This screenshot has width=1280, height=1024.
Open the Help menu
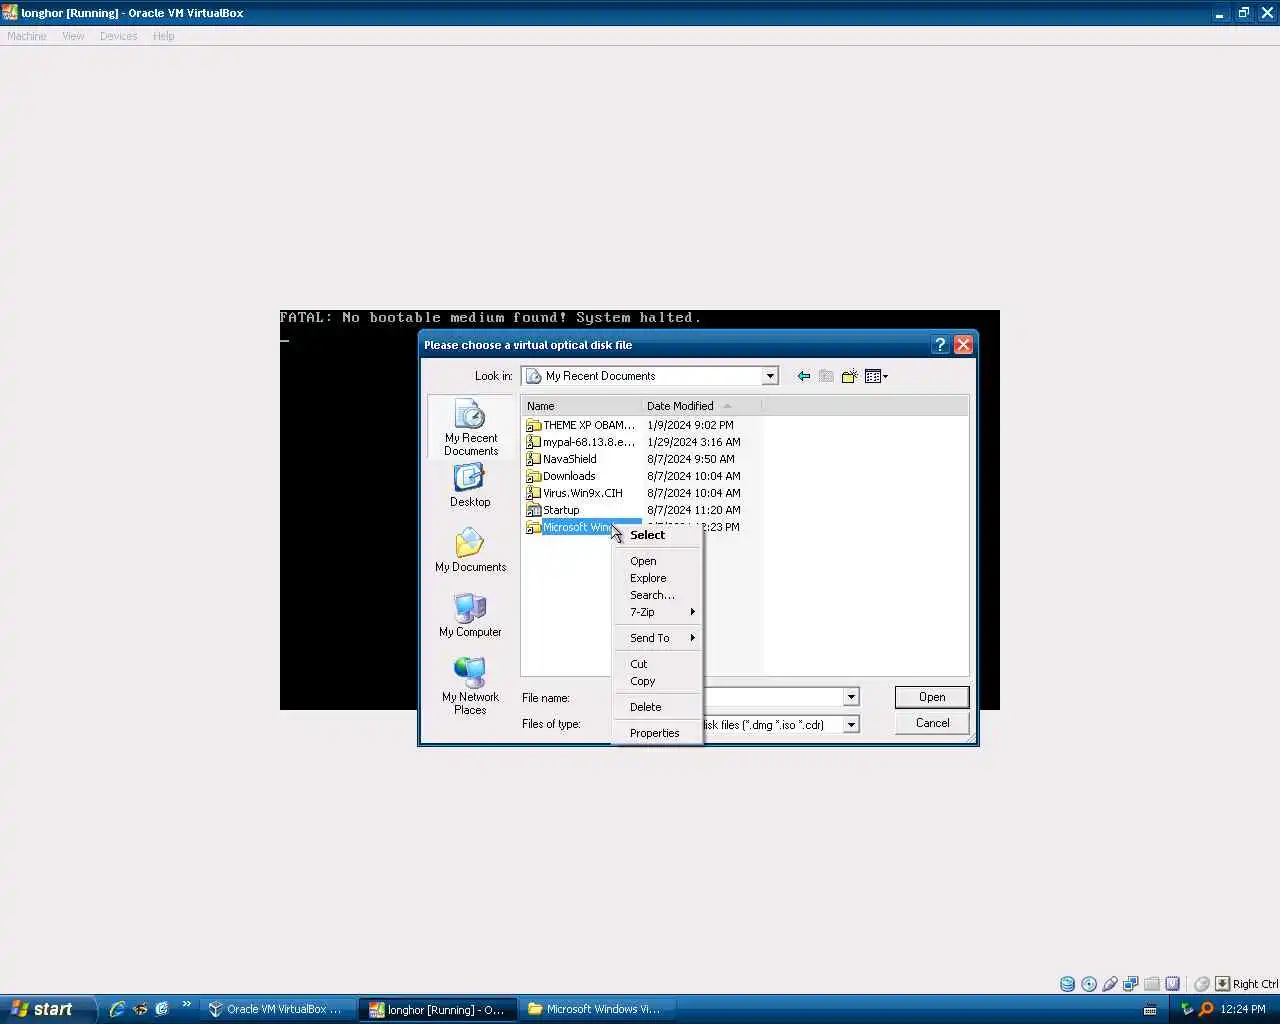(164, 36)
